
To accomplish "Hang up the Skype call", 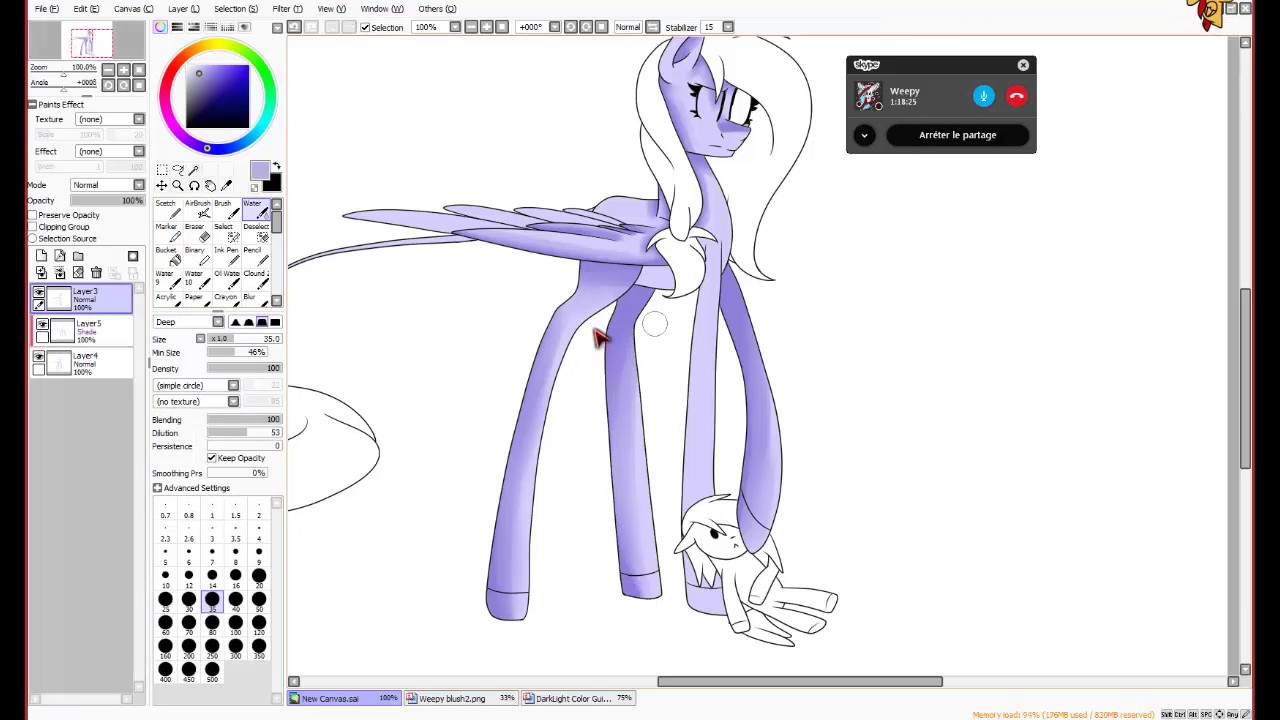I will [x=1016, y=96].
